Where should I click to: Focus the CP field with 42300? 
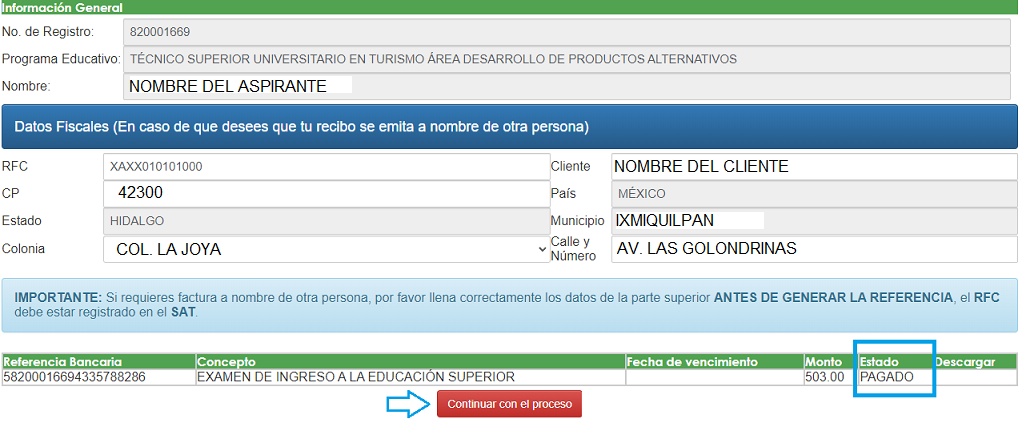pyautogui.click(x=327, y=194)
